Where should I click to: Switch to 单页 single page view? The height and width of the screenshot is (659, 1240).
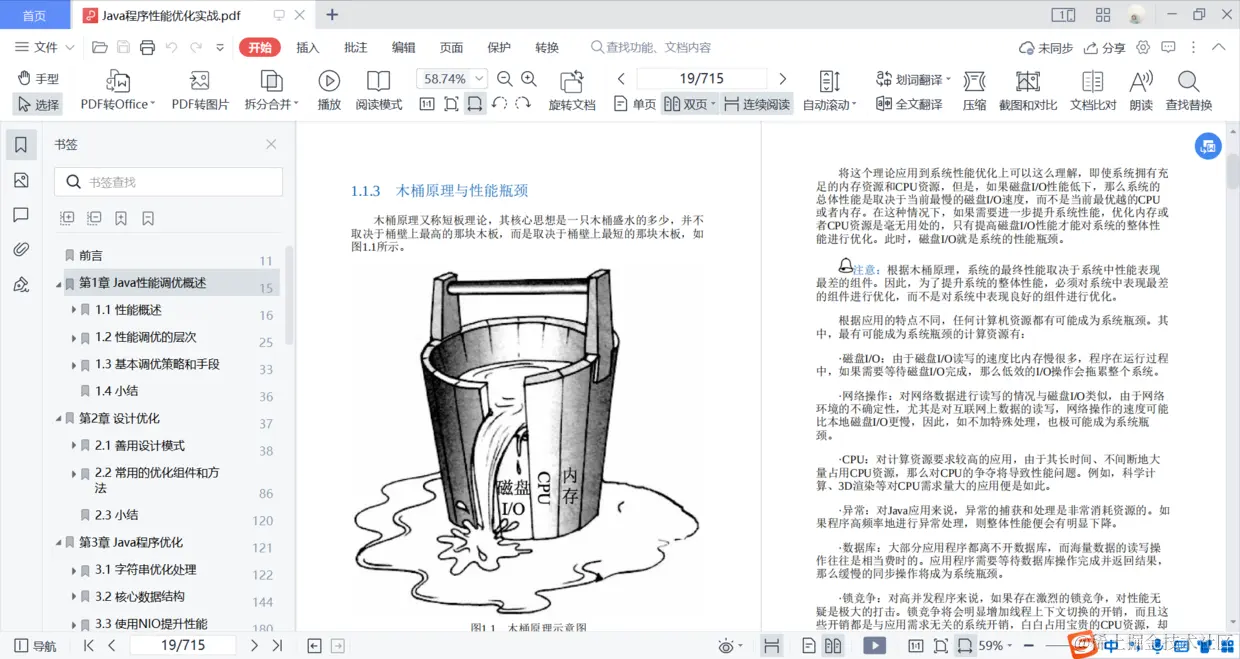pyautogui.click(x=634, y=104)
